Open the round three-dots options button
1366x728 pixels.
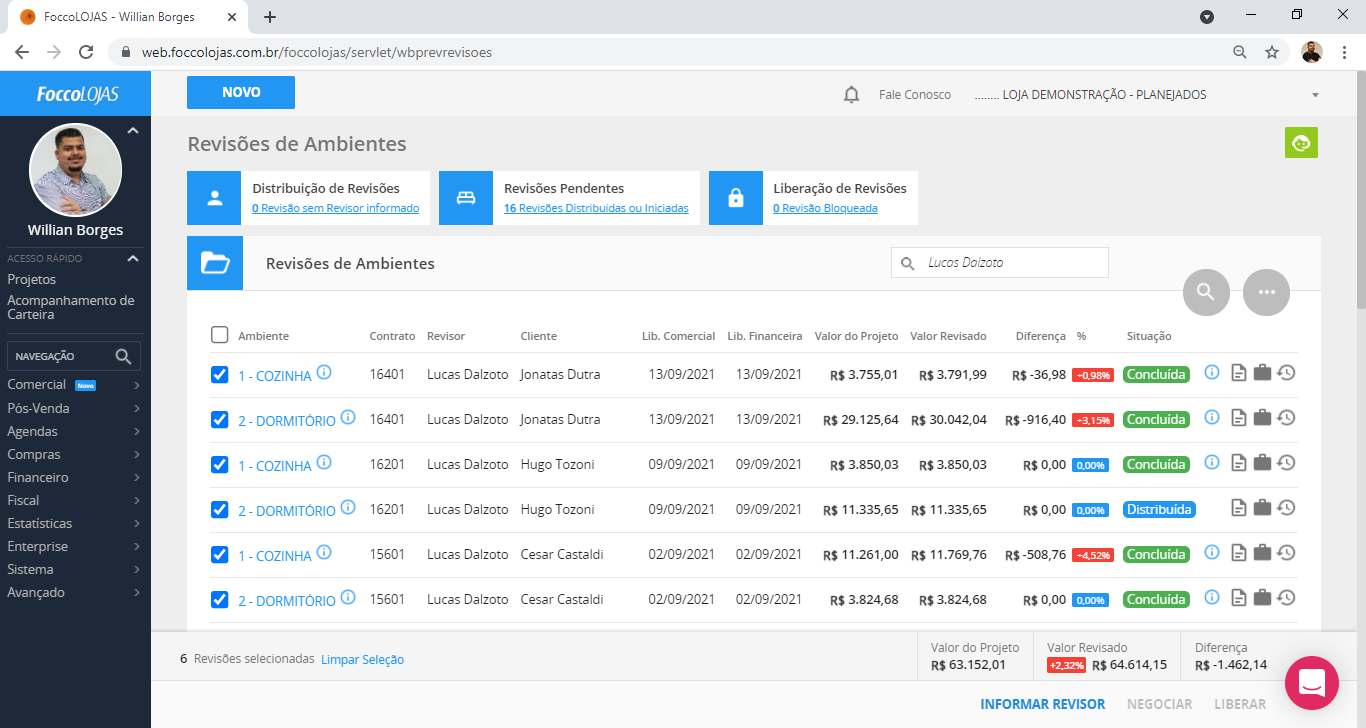(x=1266, y=292)
